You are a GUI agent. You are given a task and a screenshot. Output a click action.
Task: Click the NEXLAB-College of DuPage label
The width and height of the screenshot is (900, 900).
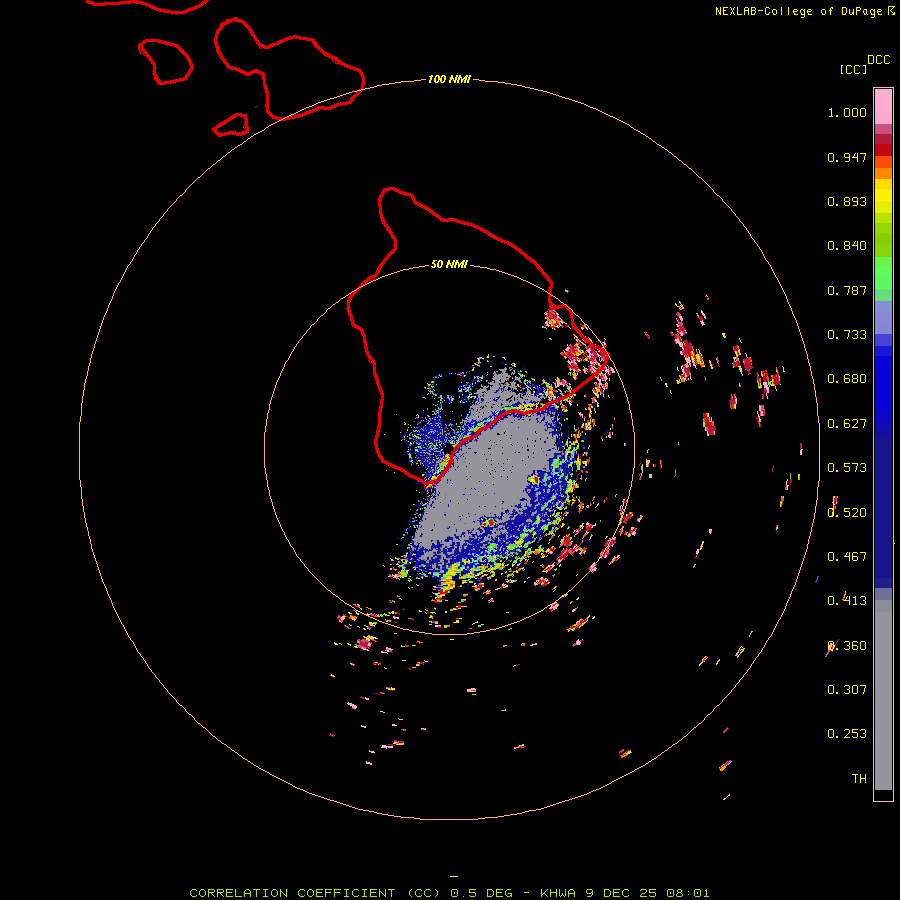pos(798,11)
